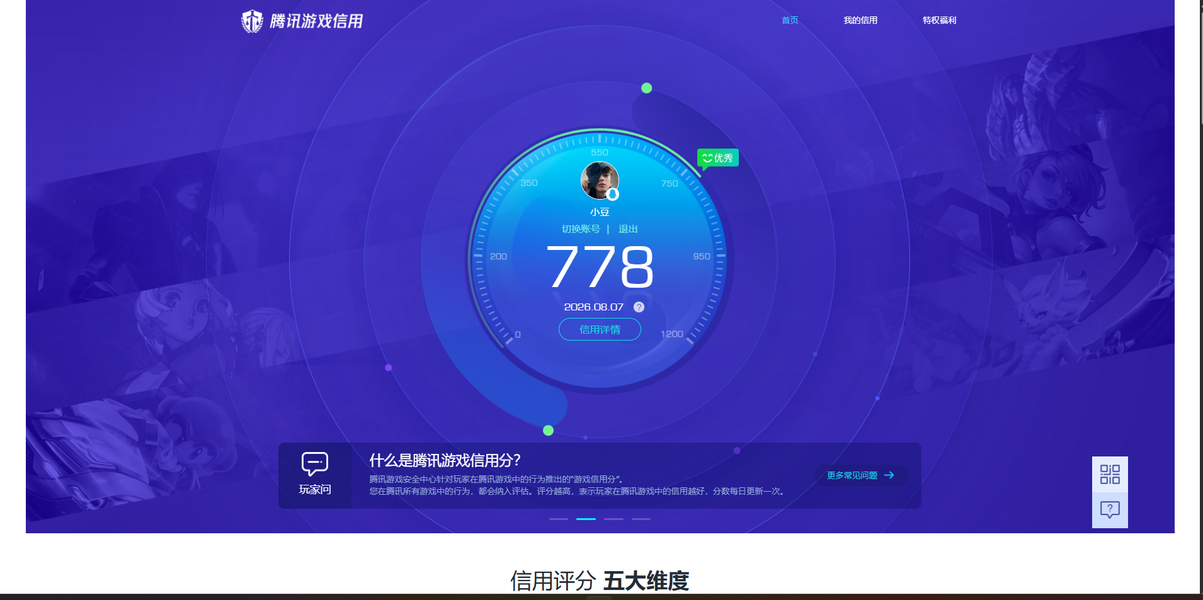Viewport: 1203px width, 600px height.
Task: Click the 信用评分 五大维度 heading
Action: coord(600,581)
